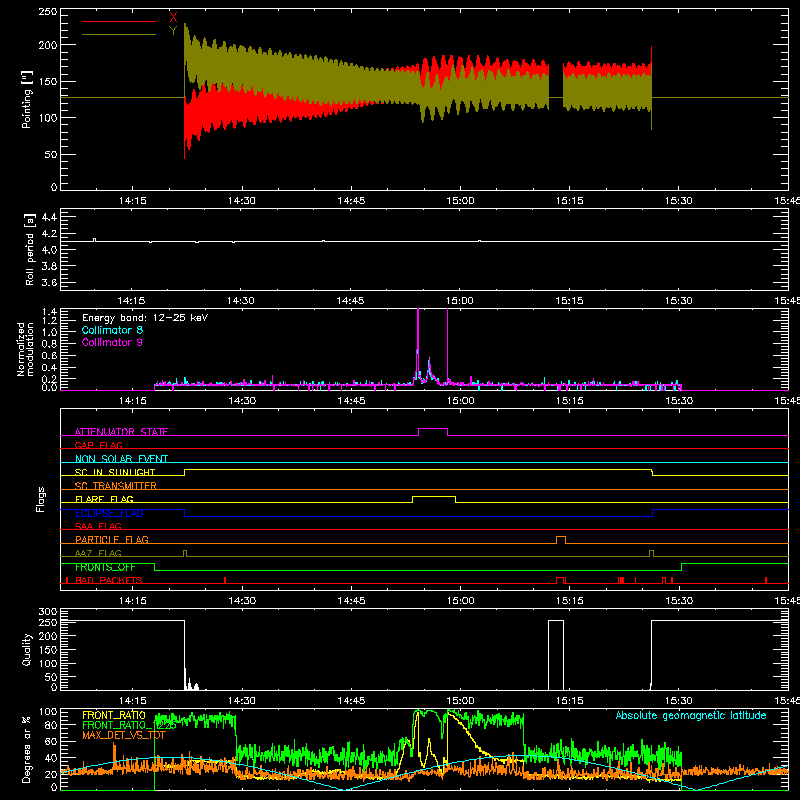Click the '4.4' tick on Roll period axis
This screenshot has width=800, height=800.
(x=49, y=217)
